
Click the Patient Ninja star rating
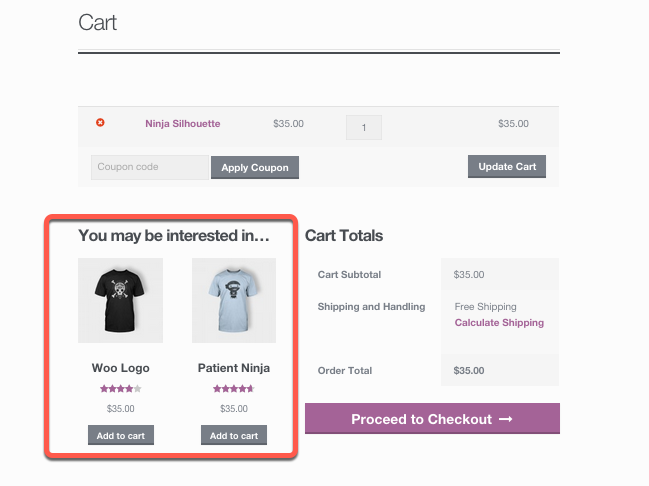[234, 389]
